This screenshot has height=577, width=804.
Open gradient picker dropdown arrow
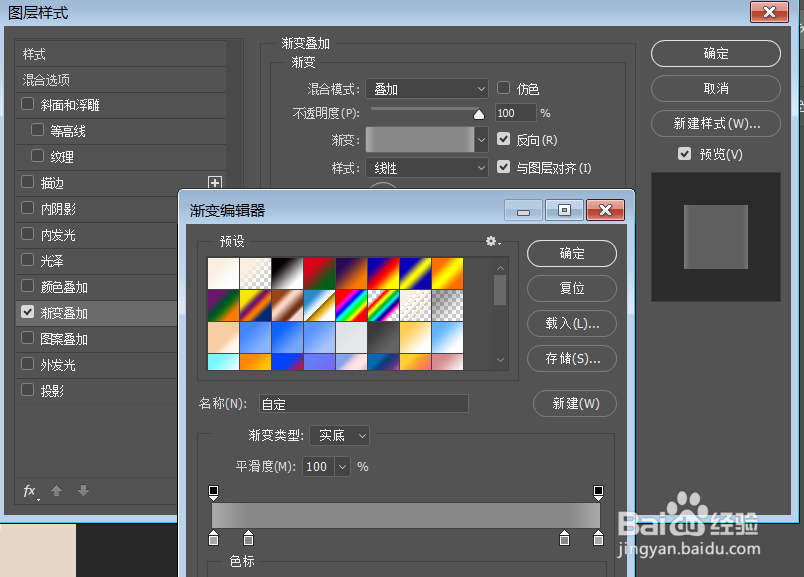[x=481, y=140]
